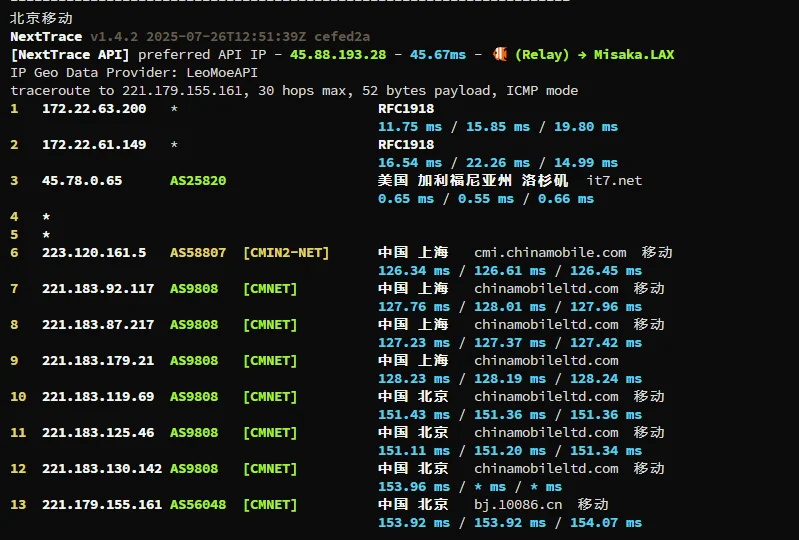Click the RFC1918 label on hop 2
Image resolution: width=799 pixels, height=540 pixels.
point(406,145)
